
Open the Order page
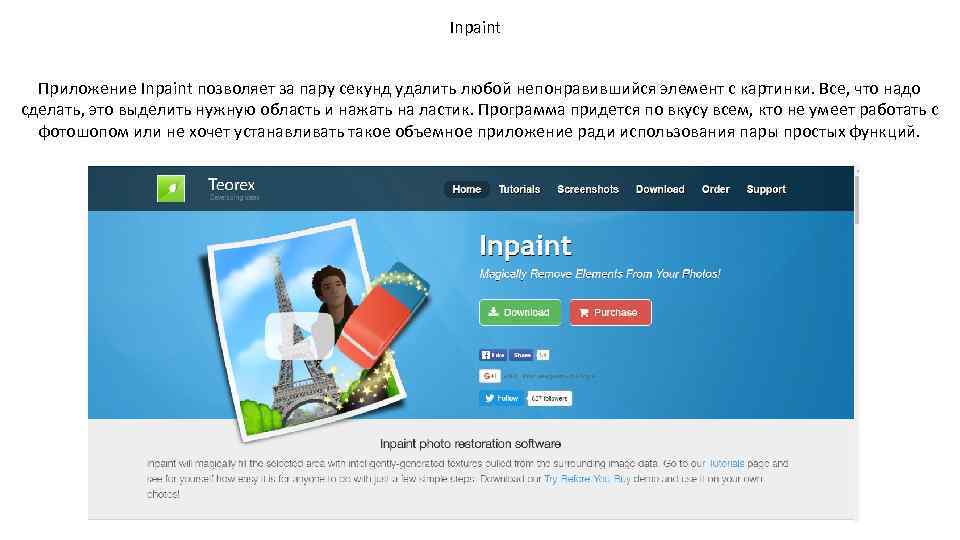click(716, 189)
